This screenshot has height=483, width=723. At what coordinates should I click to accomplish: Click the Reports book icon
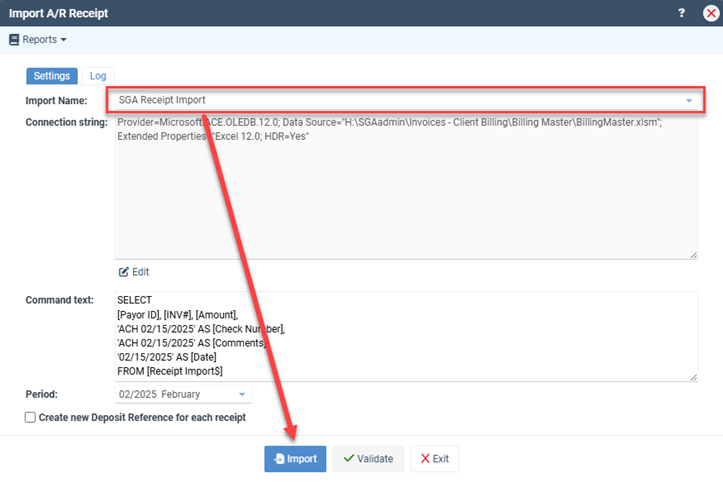click(x=14, y=40)
